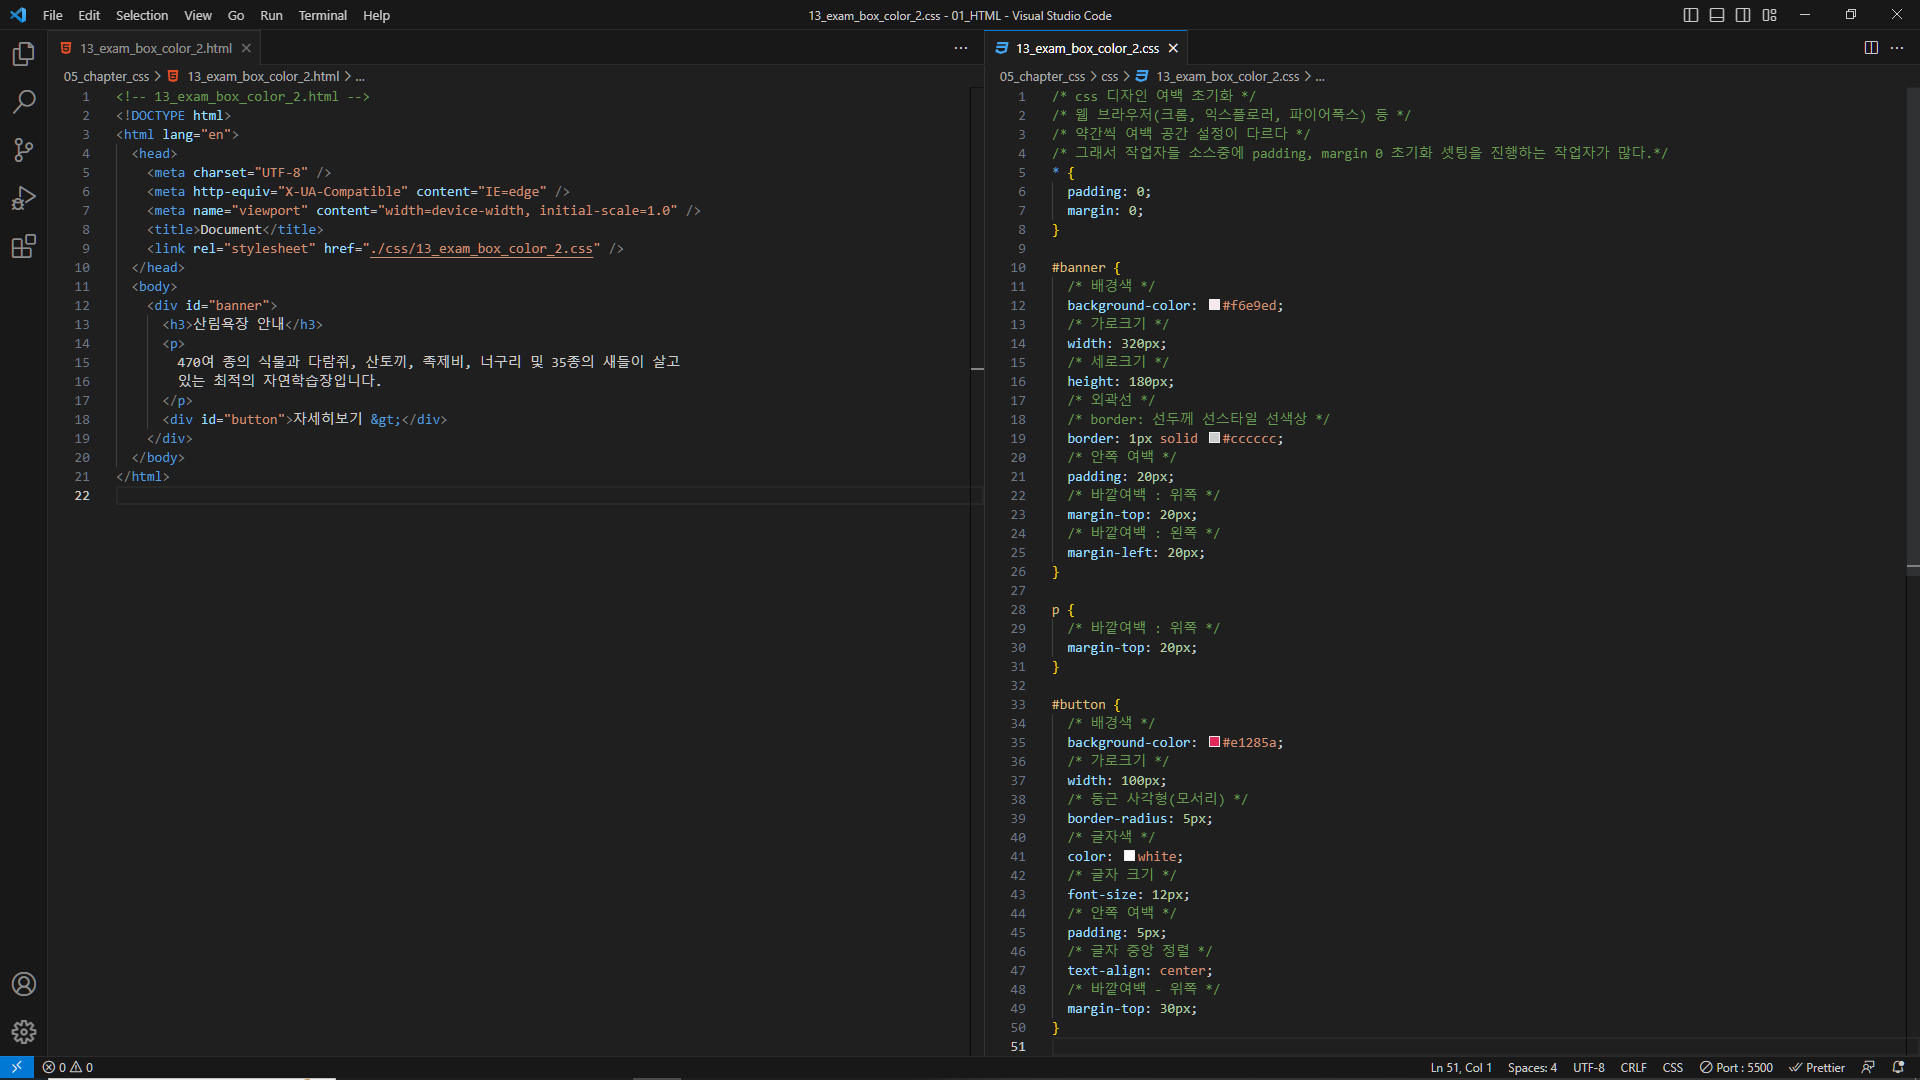Open the Terminal menu
This screenshot has width=1920, height=1080.
(322, 15)
